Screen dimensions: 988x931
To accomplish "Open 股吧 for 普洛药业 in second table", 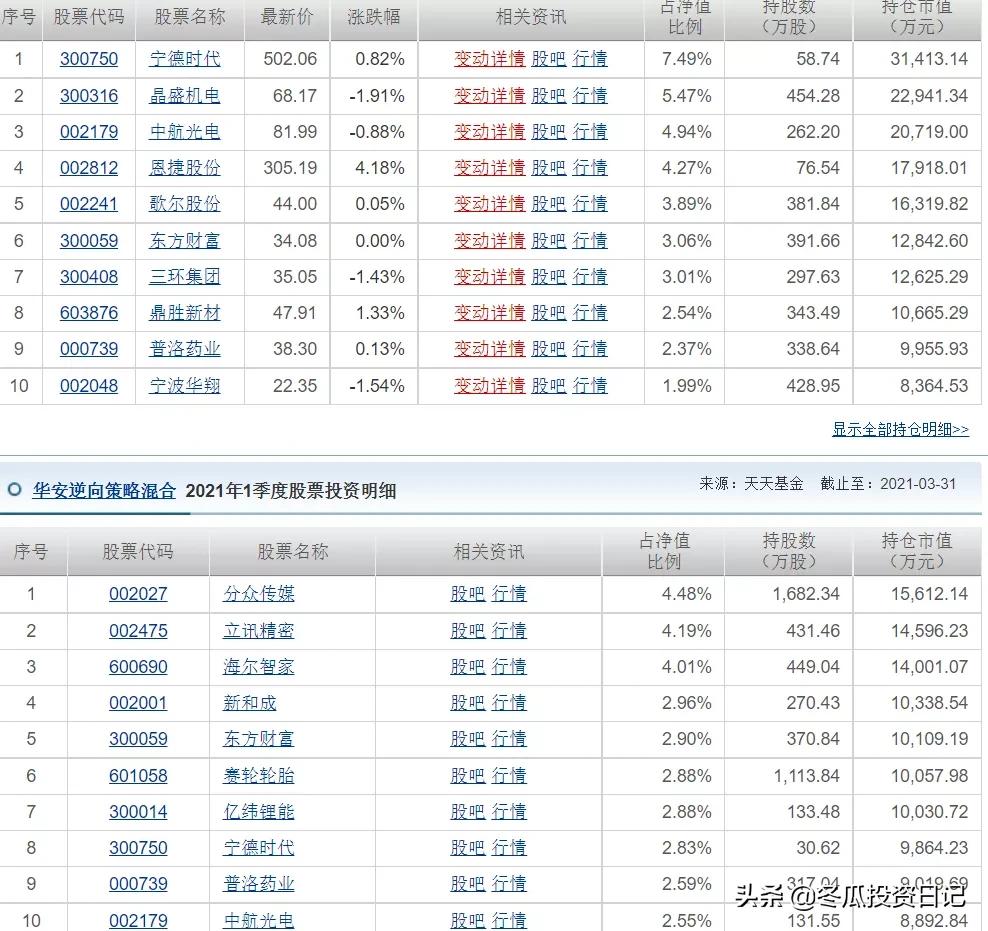I will (466, 884).
